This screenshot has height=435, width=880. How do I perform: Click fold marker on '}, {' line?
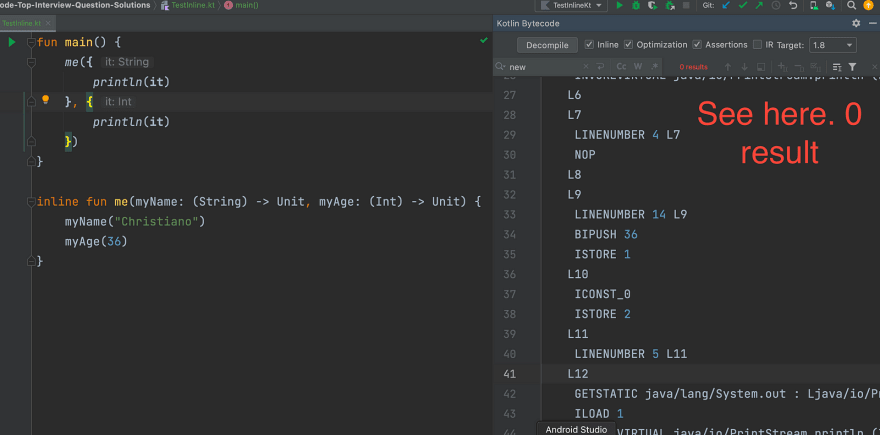tap(31, 102)
